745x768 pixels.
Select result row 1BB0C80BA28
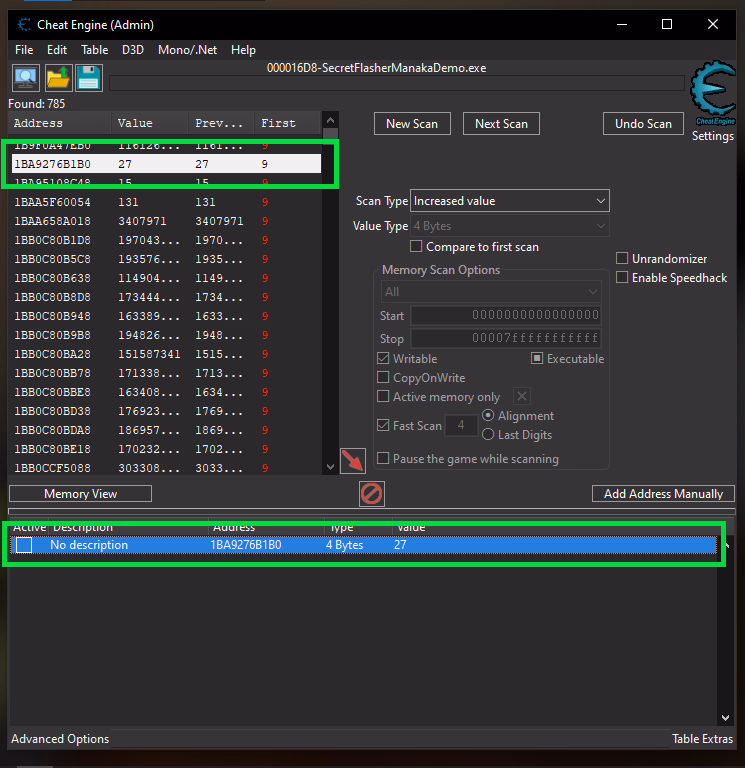(167, 354)
